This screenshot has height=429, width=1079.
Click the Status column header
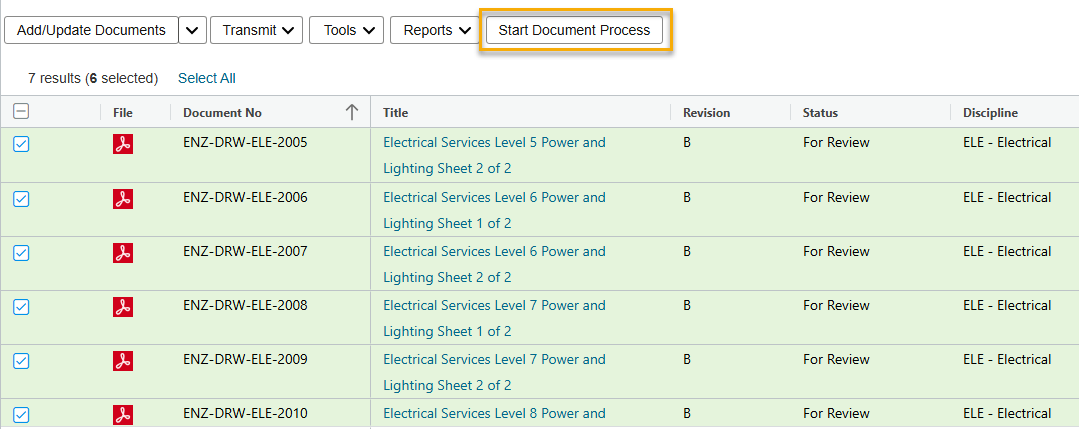(820, 113)
